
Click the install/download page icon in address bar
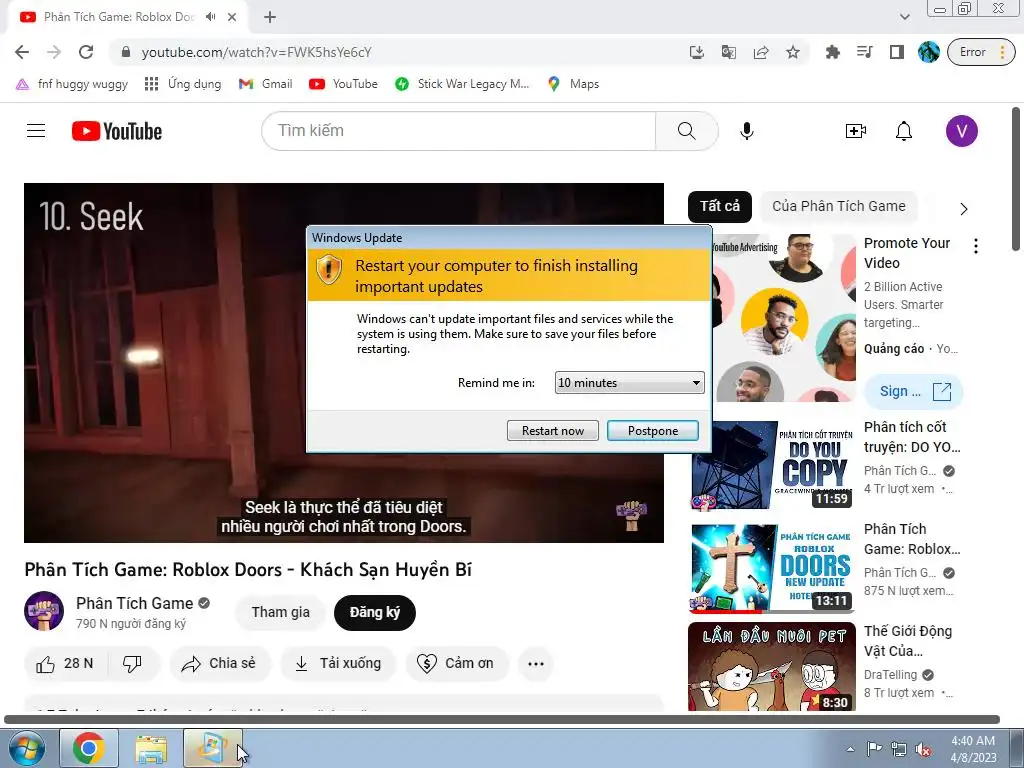(x=697, y=52)
